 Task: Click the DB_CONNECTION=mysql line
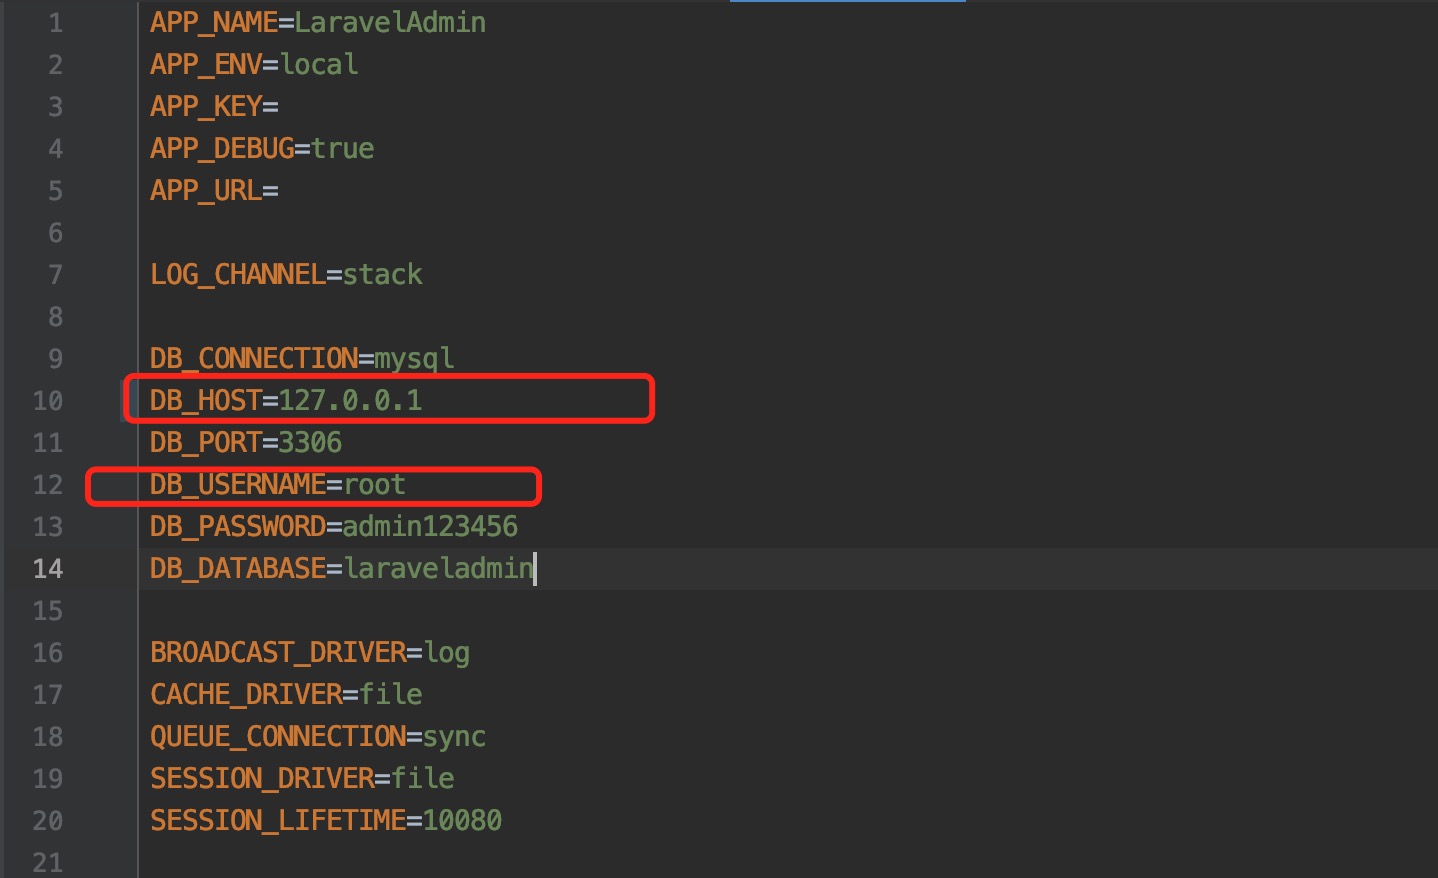point(302,358)
